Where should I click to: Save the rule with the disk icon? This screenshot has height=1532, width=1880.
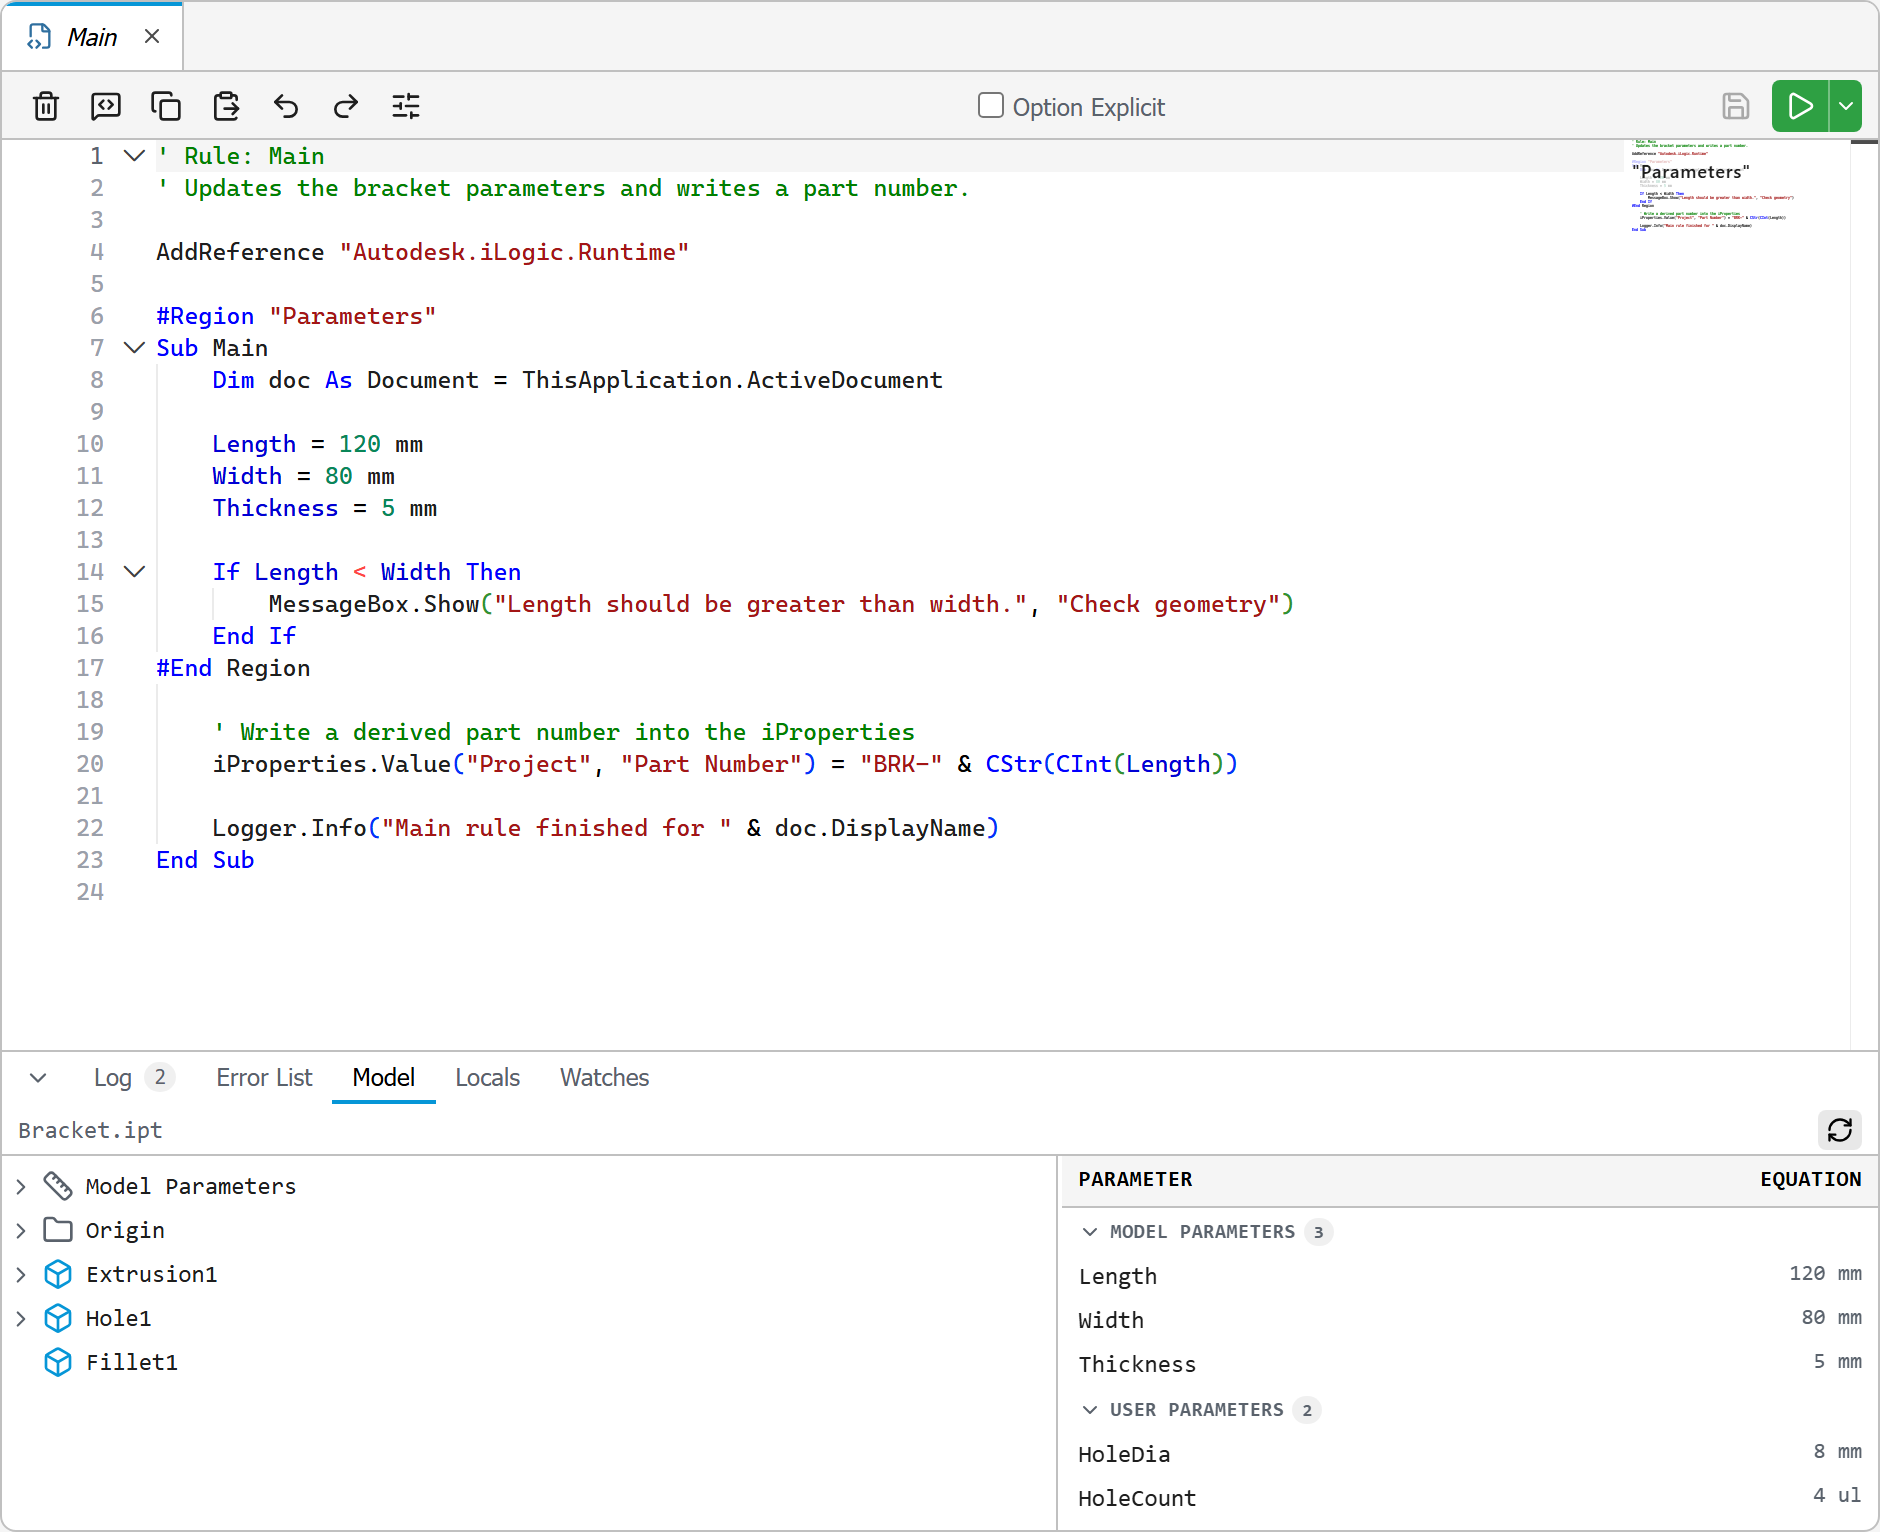tap(1736, 106)
